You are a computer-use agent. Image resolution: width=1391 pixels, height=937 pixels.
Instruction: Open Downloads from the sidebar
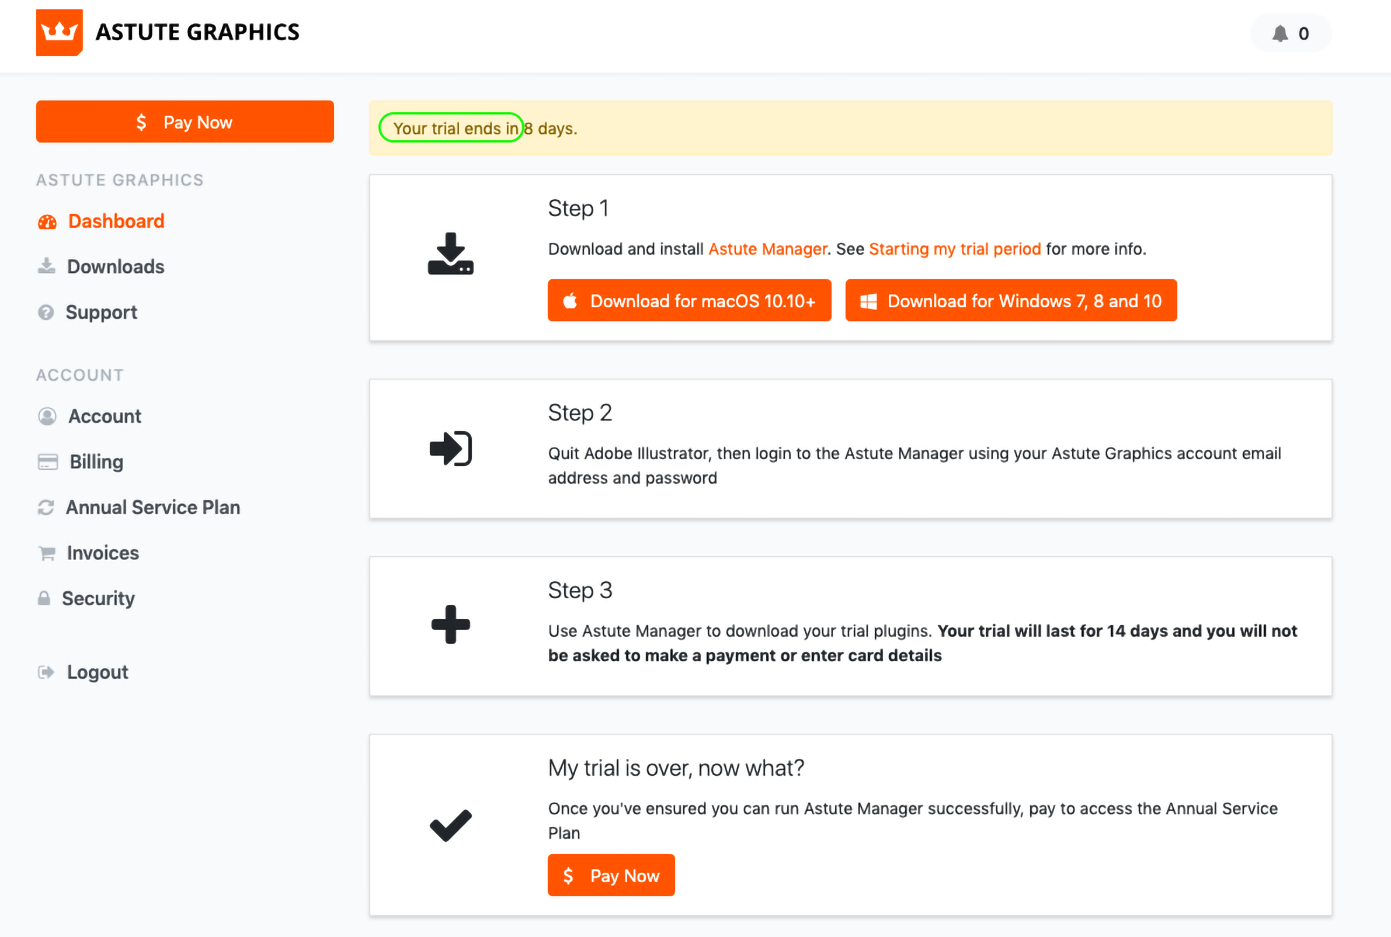115,267
